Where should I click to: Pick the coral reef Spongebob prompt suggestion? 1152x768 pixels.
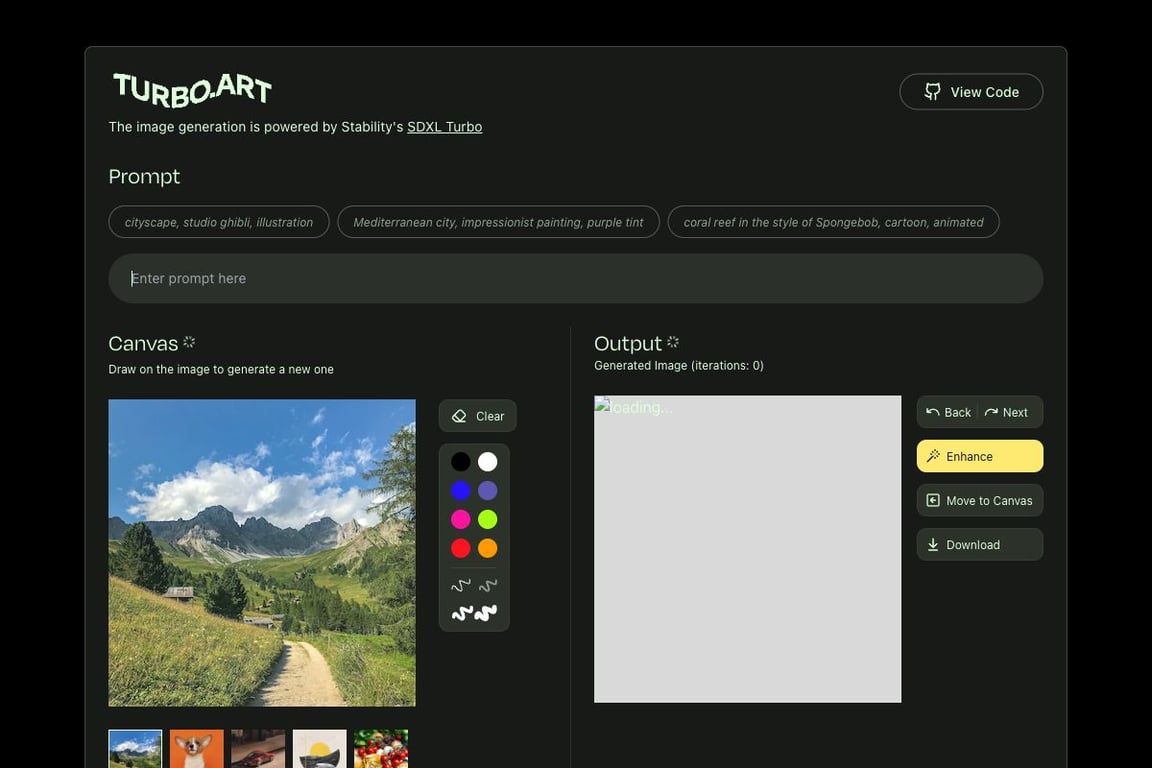833,222
